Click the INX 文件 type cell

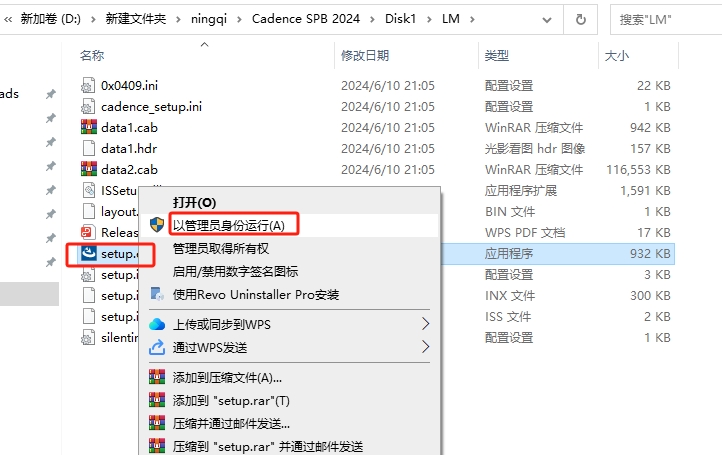pyautogui.click(x=510, y=296)
